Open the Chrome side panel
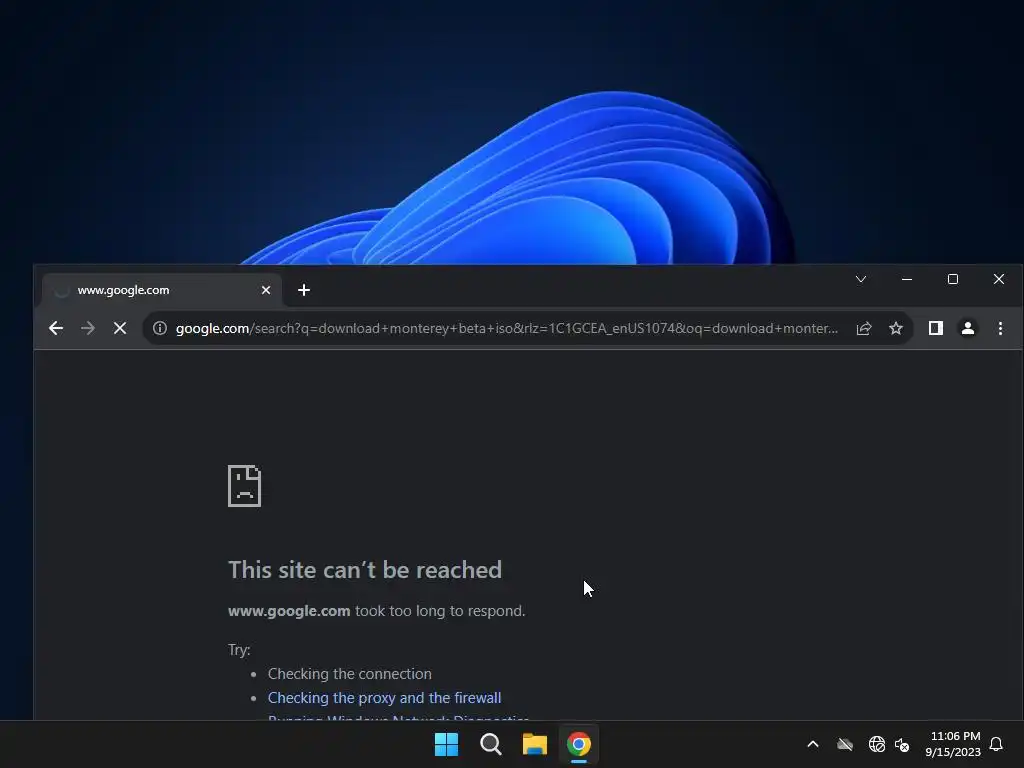The width and height of the screenshot is (1024, 768). [936, 328]
